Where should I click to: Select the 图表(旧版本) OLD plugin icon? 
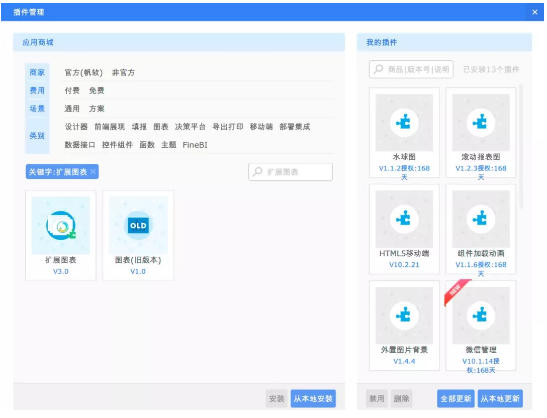click(x=138, y=225)
